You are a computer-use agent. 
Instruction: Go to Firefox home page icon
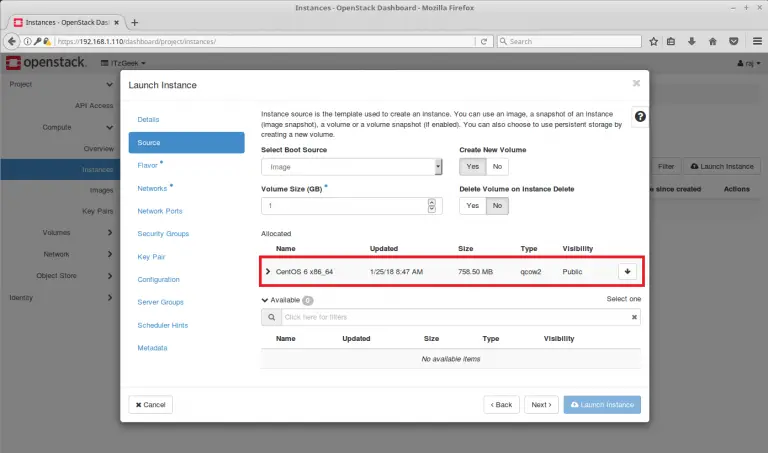pyautogui.click(x=713, y=41)
